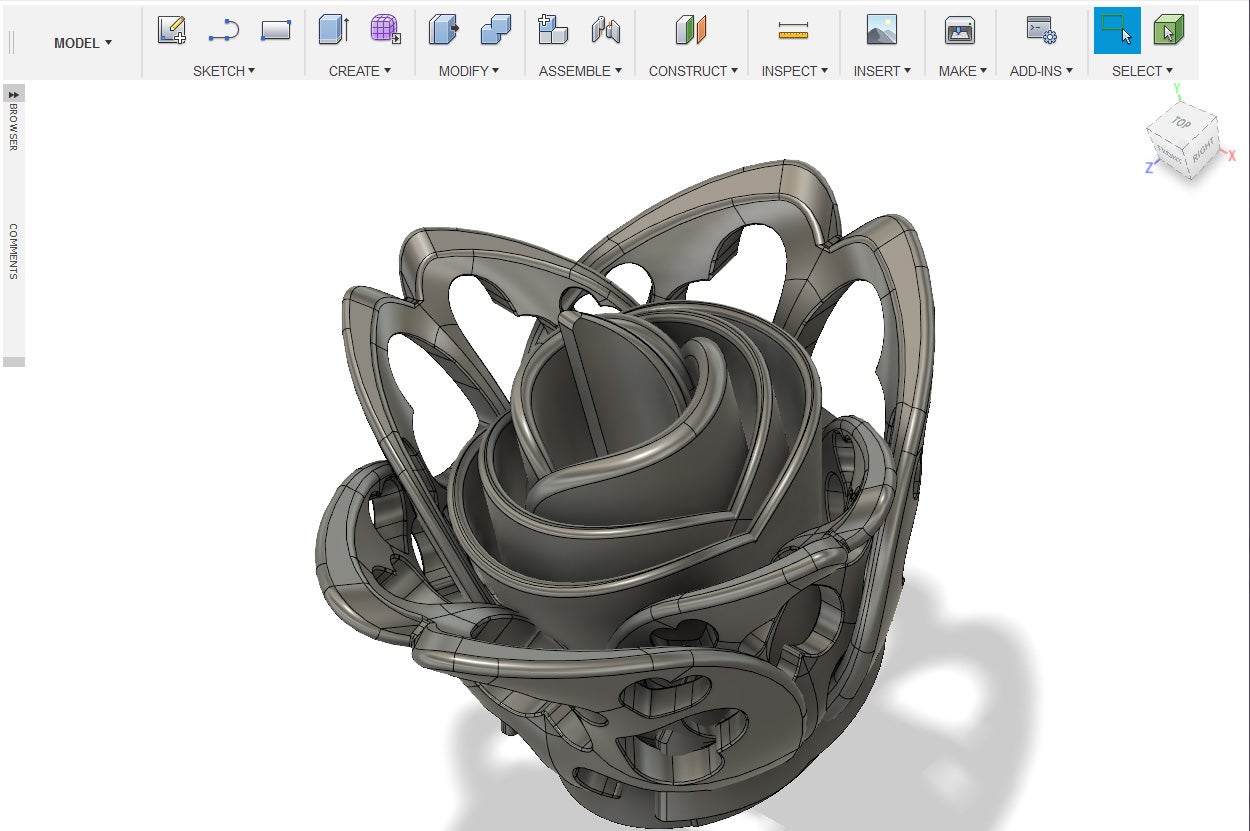The width and height of the screenshot is (1250, 831).
Task: Open Scripts and Add-Ins icon
Action: (1041, 31)
